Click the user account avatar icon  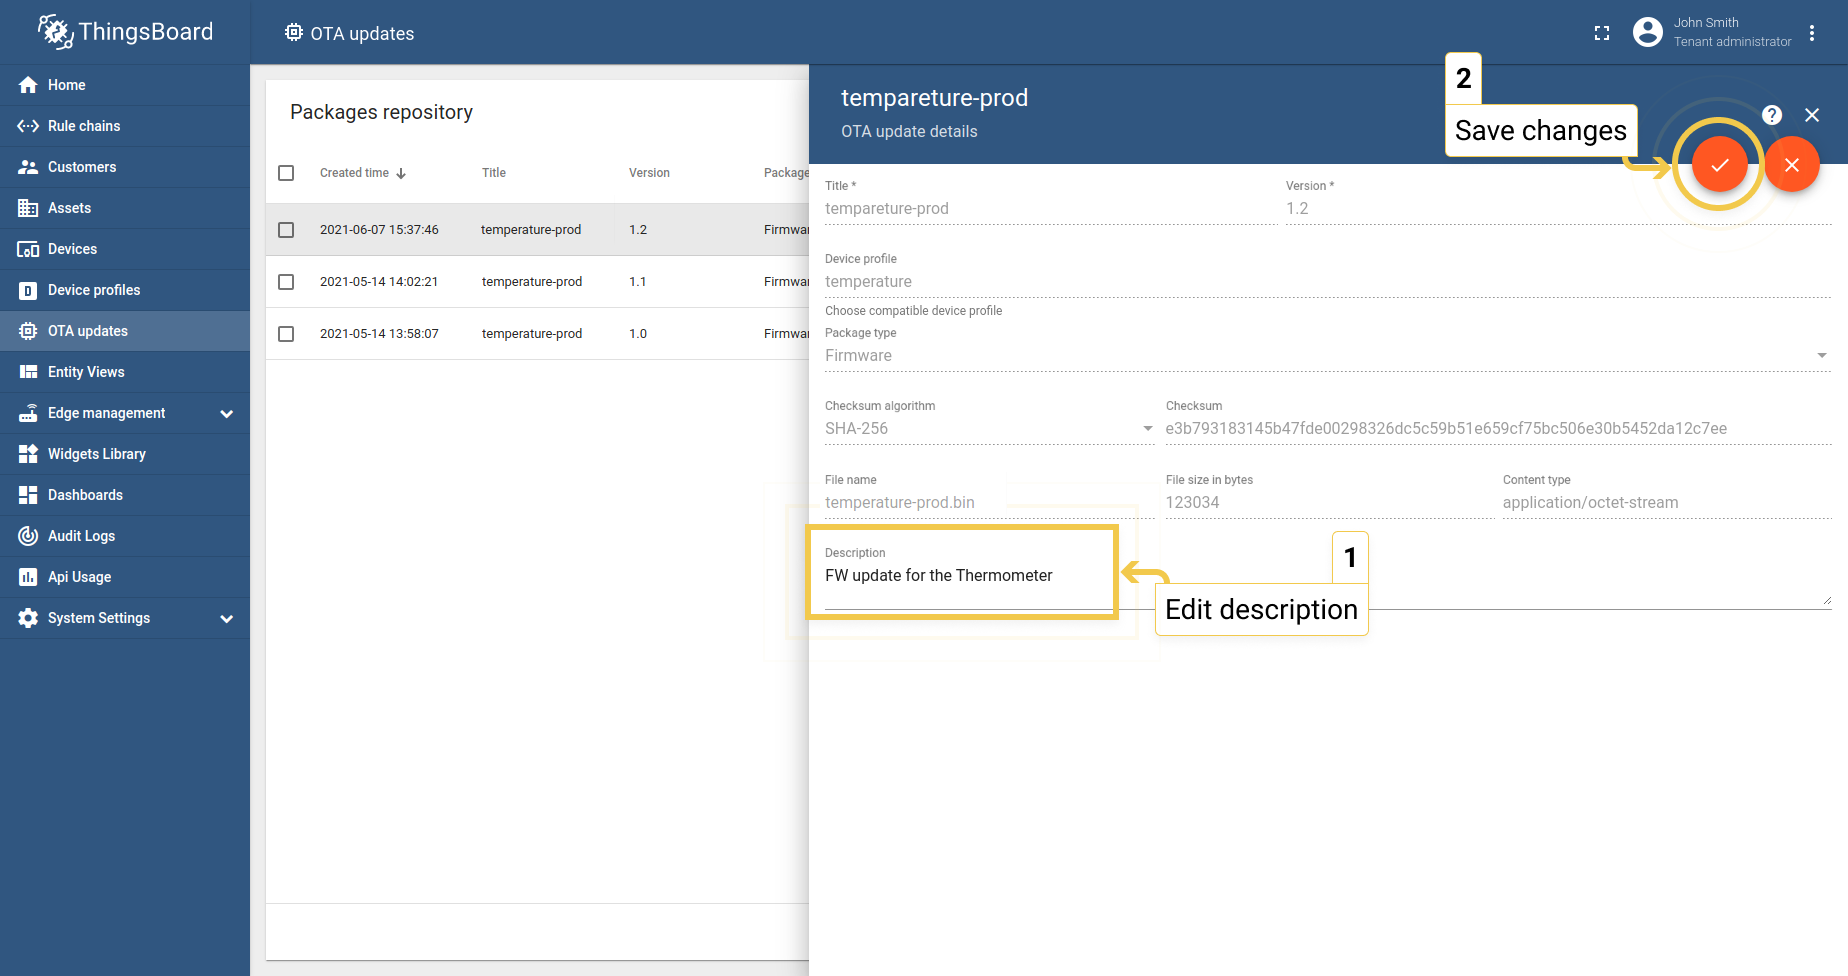[x=1647, y=32]
